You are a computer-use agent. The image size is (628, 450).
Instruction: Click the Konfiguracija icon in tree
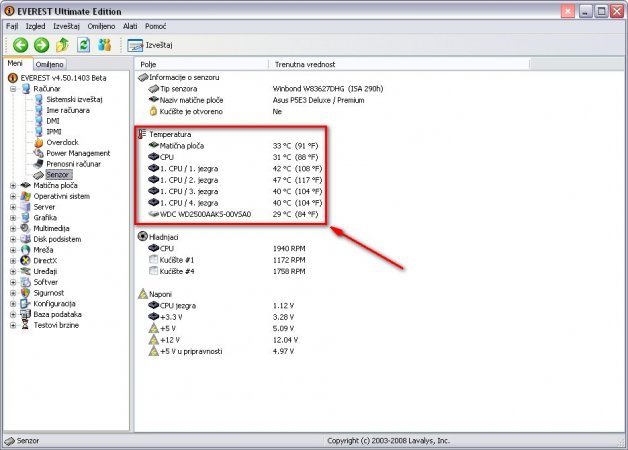click(25, 303)
